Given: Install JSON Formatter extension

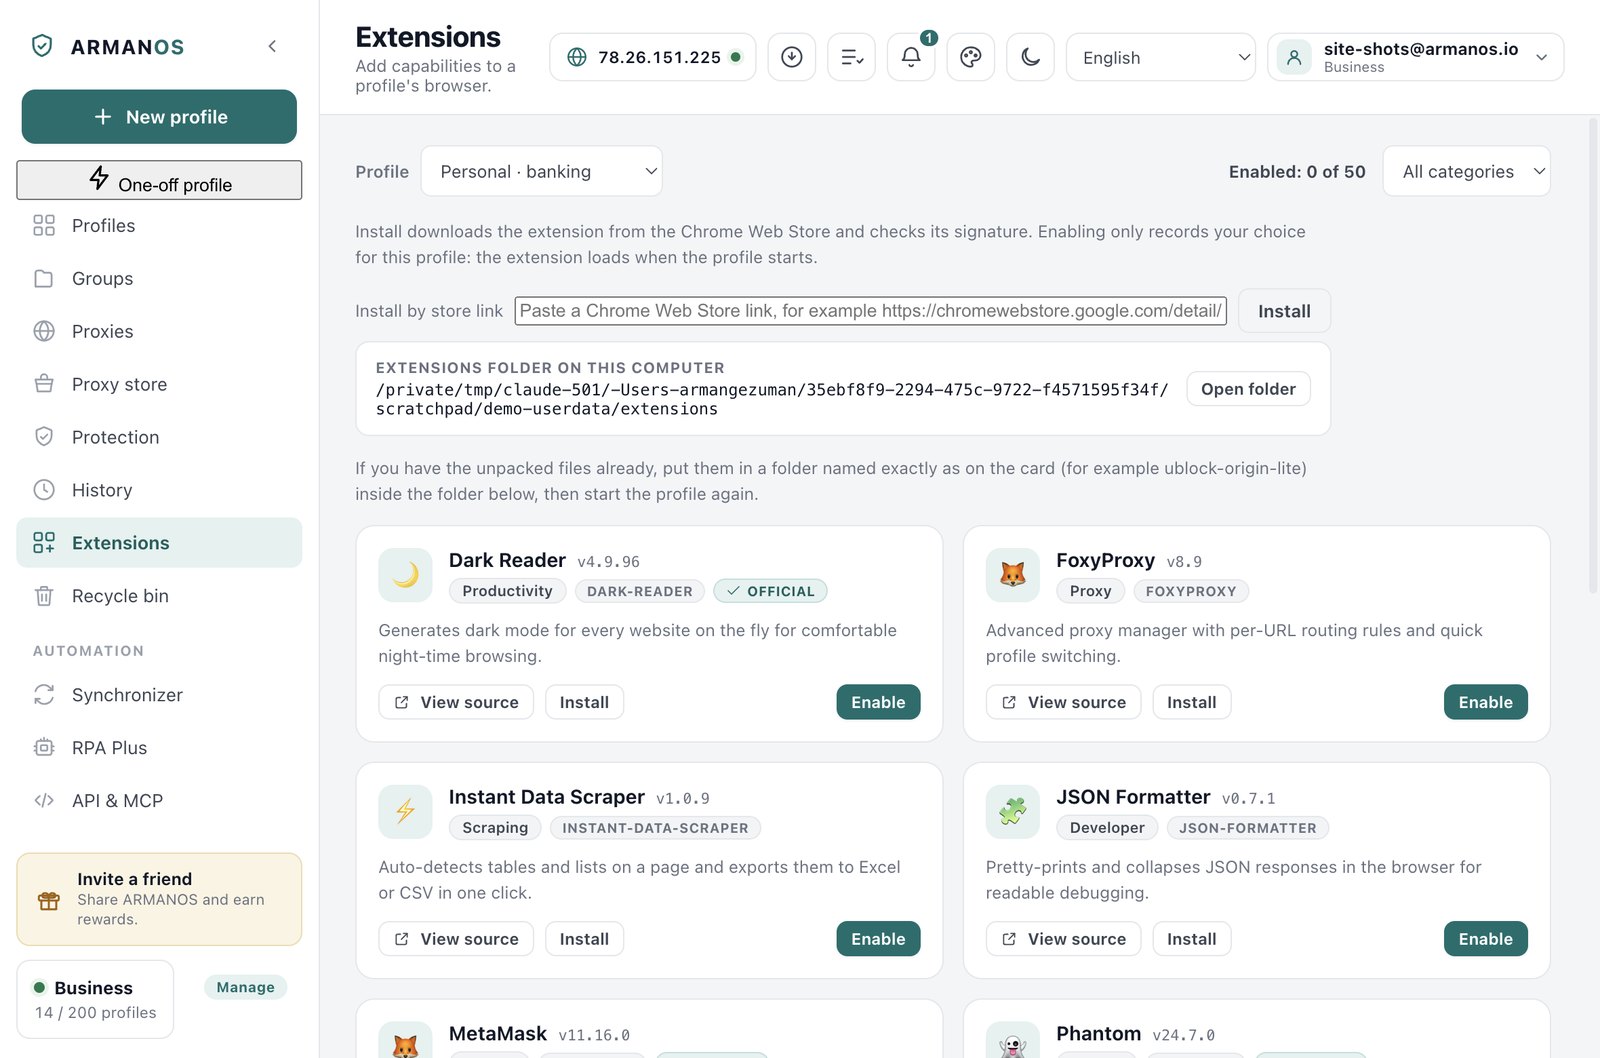Looking at the screenshot, I should click(1192, 939).
